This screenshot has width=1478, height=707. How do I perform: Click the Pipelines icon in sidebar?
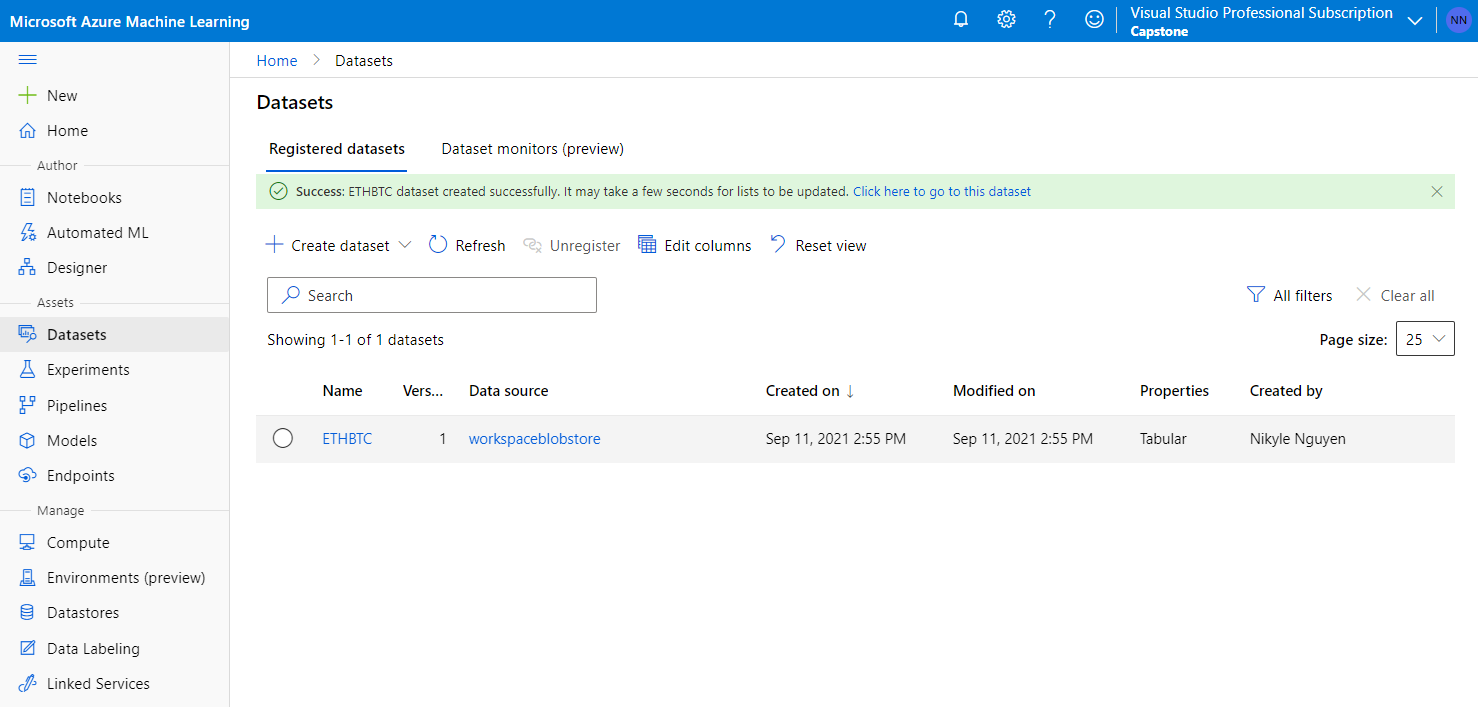click(x=27, y=406)
